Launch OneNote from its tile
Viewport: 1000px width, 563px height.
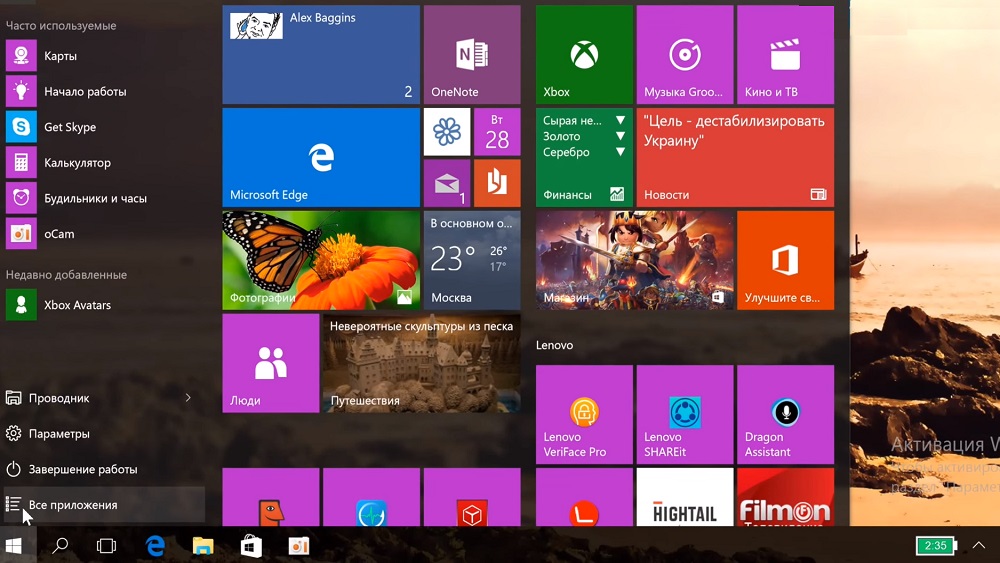click(471, 54)
